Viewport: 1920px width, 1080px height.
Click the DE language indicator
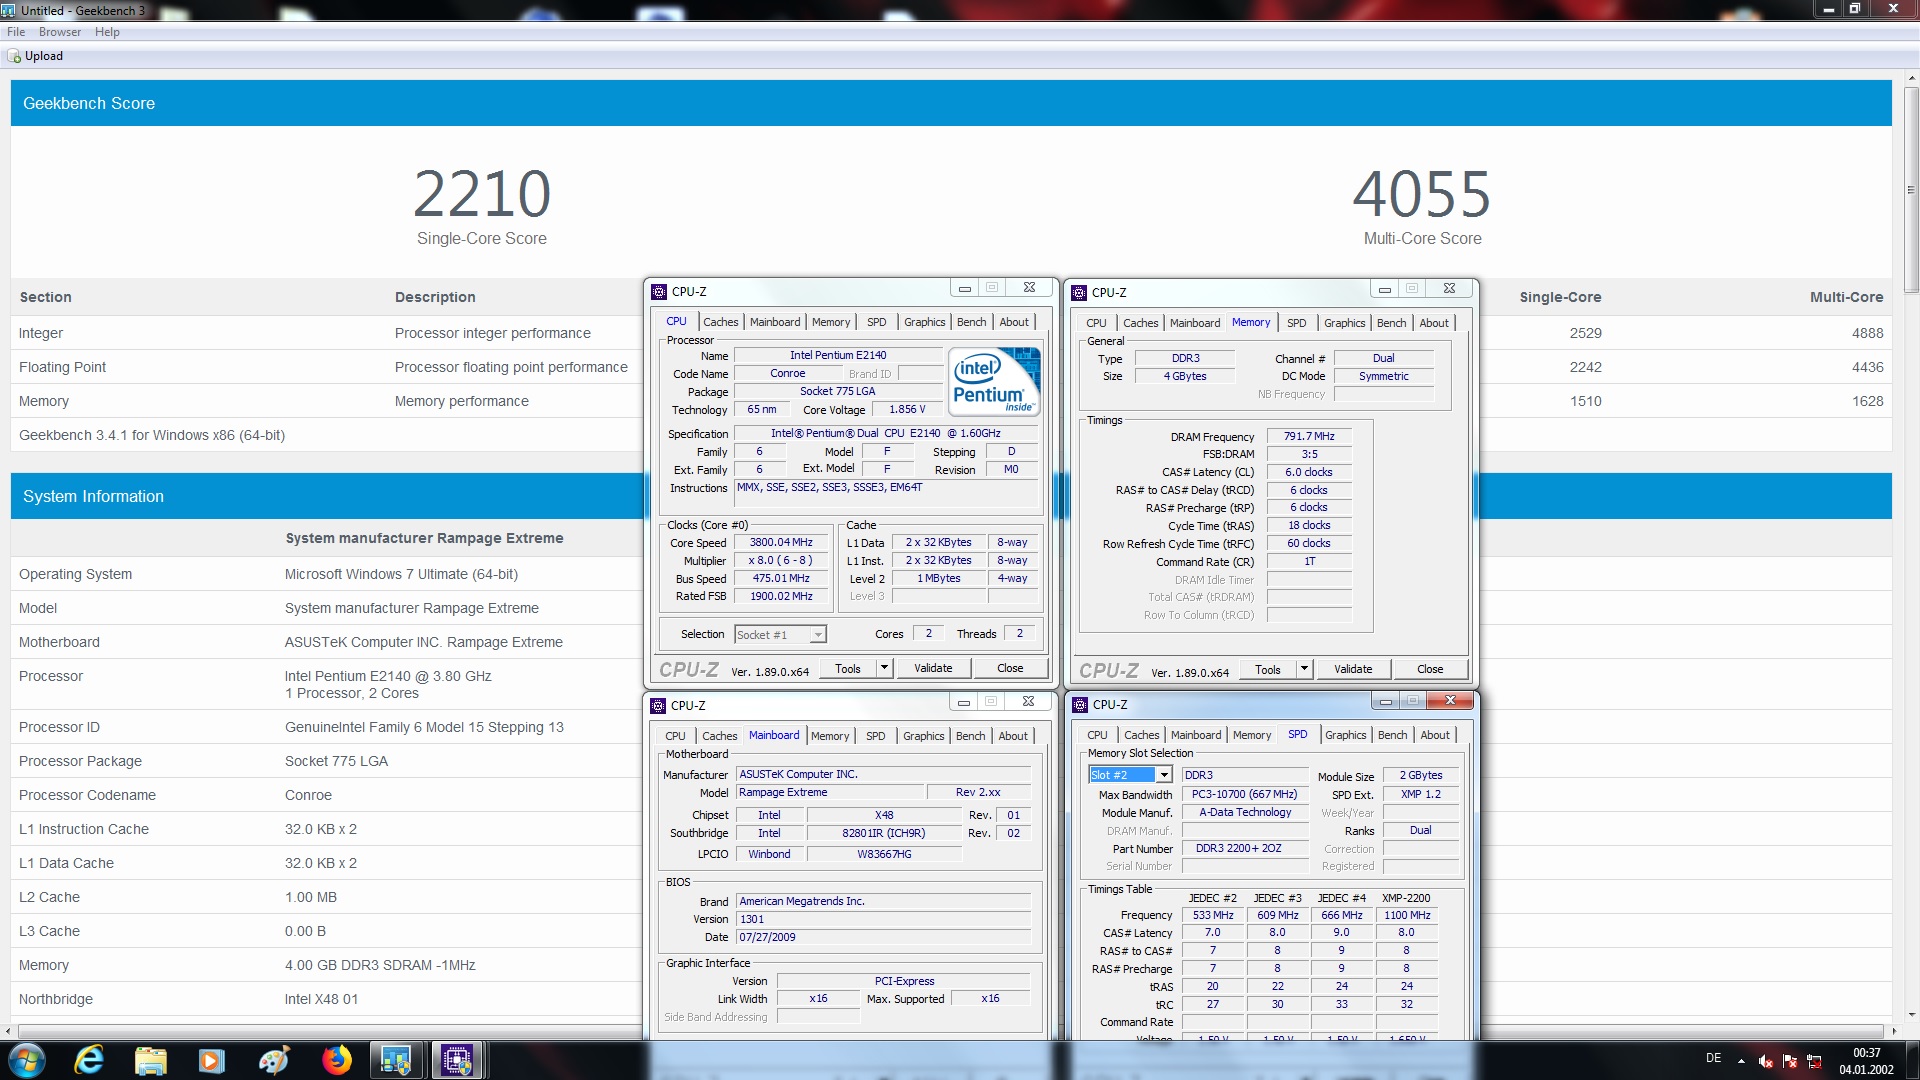pyautogui.click(x=1713, y=1058)
